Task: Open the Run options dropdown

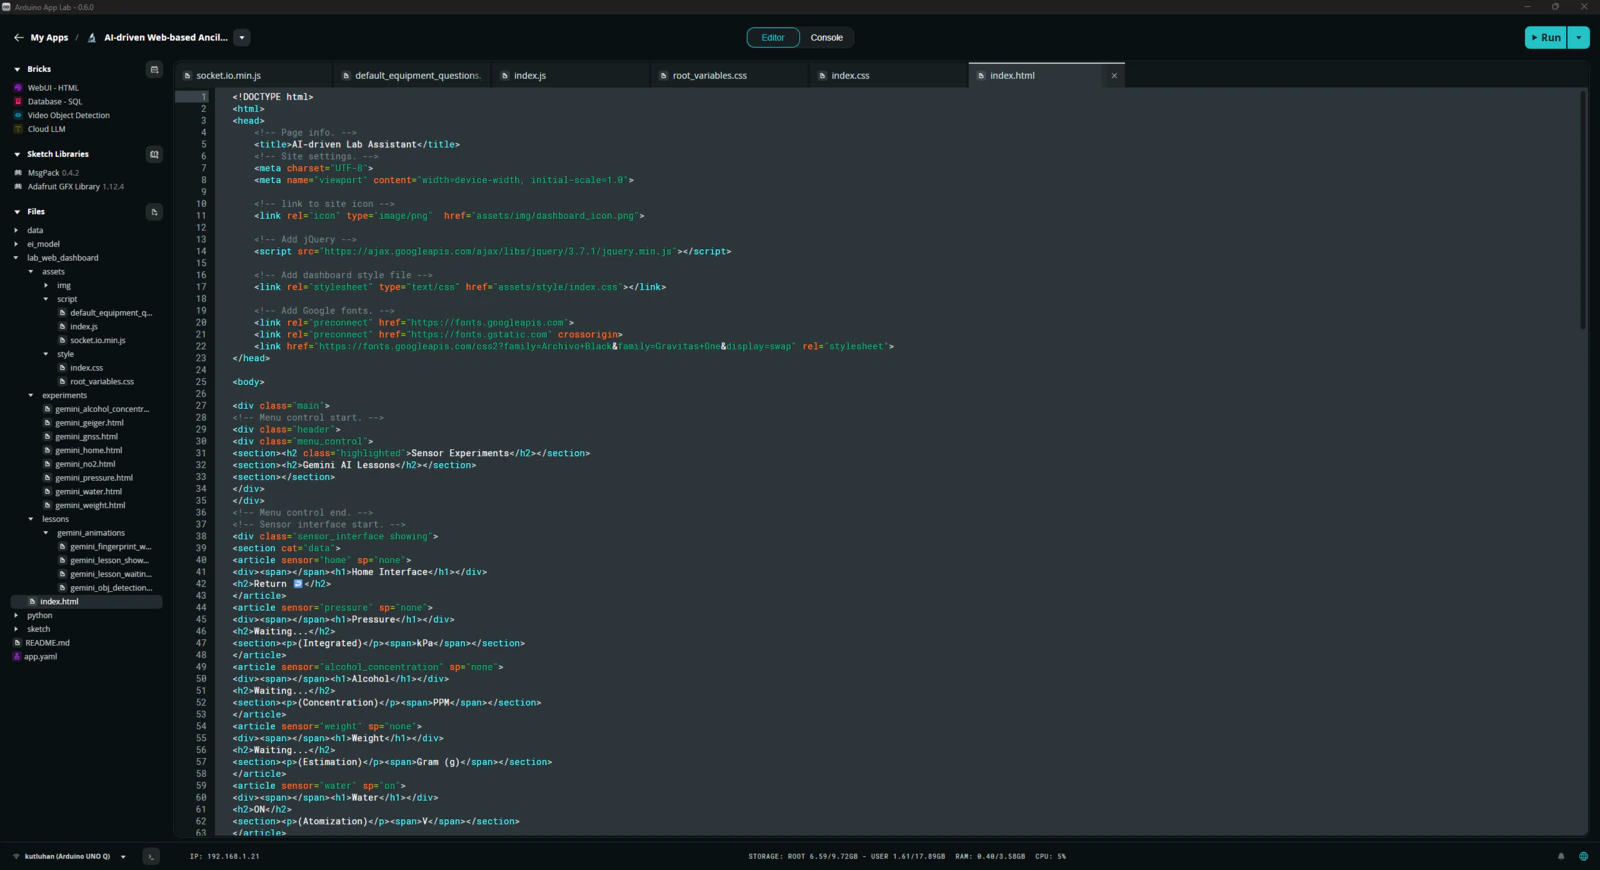Action: click(x=1578, y=38)
